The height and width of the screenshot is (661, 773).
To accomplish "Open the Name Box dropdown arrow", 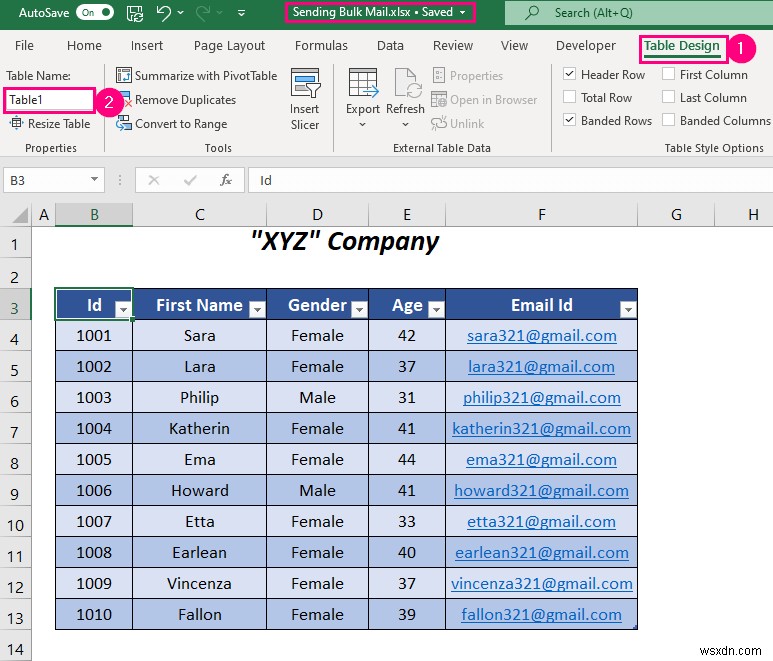I will [94, 180].
